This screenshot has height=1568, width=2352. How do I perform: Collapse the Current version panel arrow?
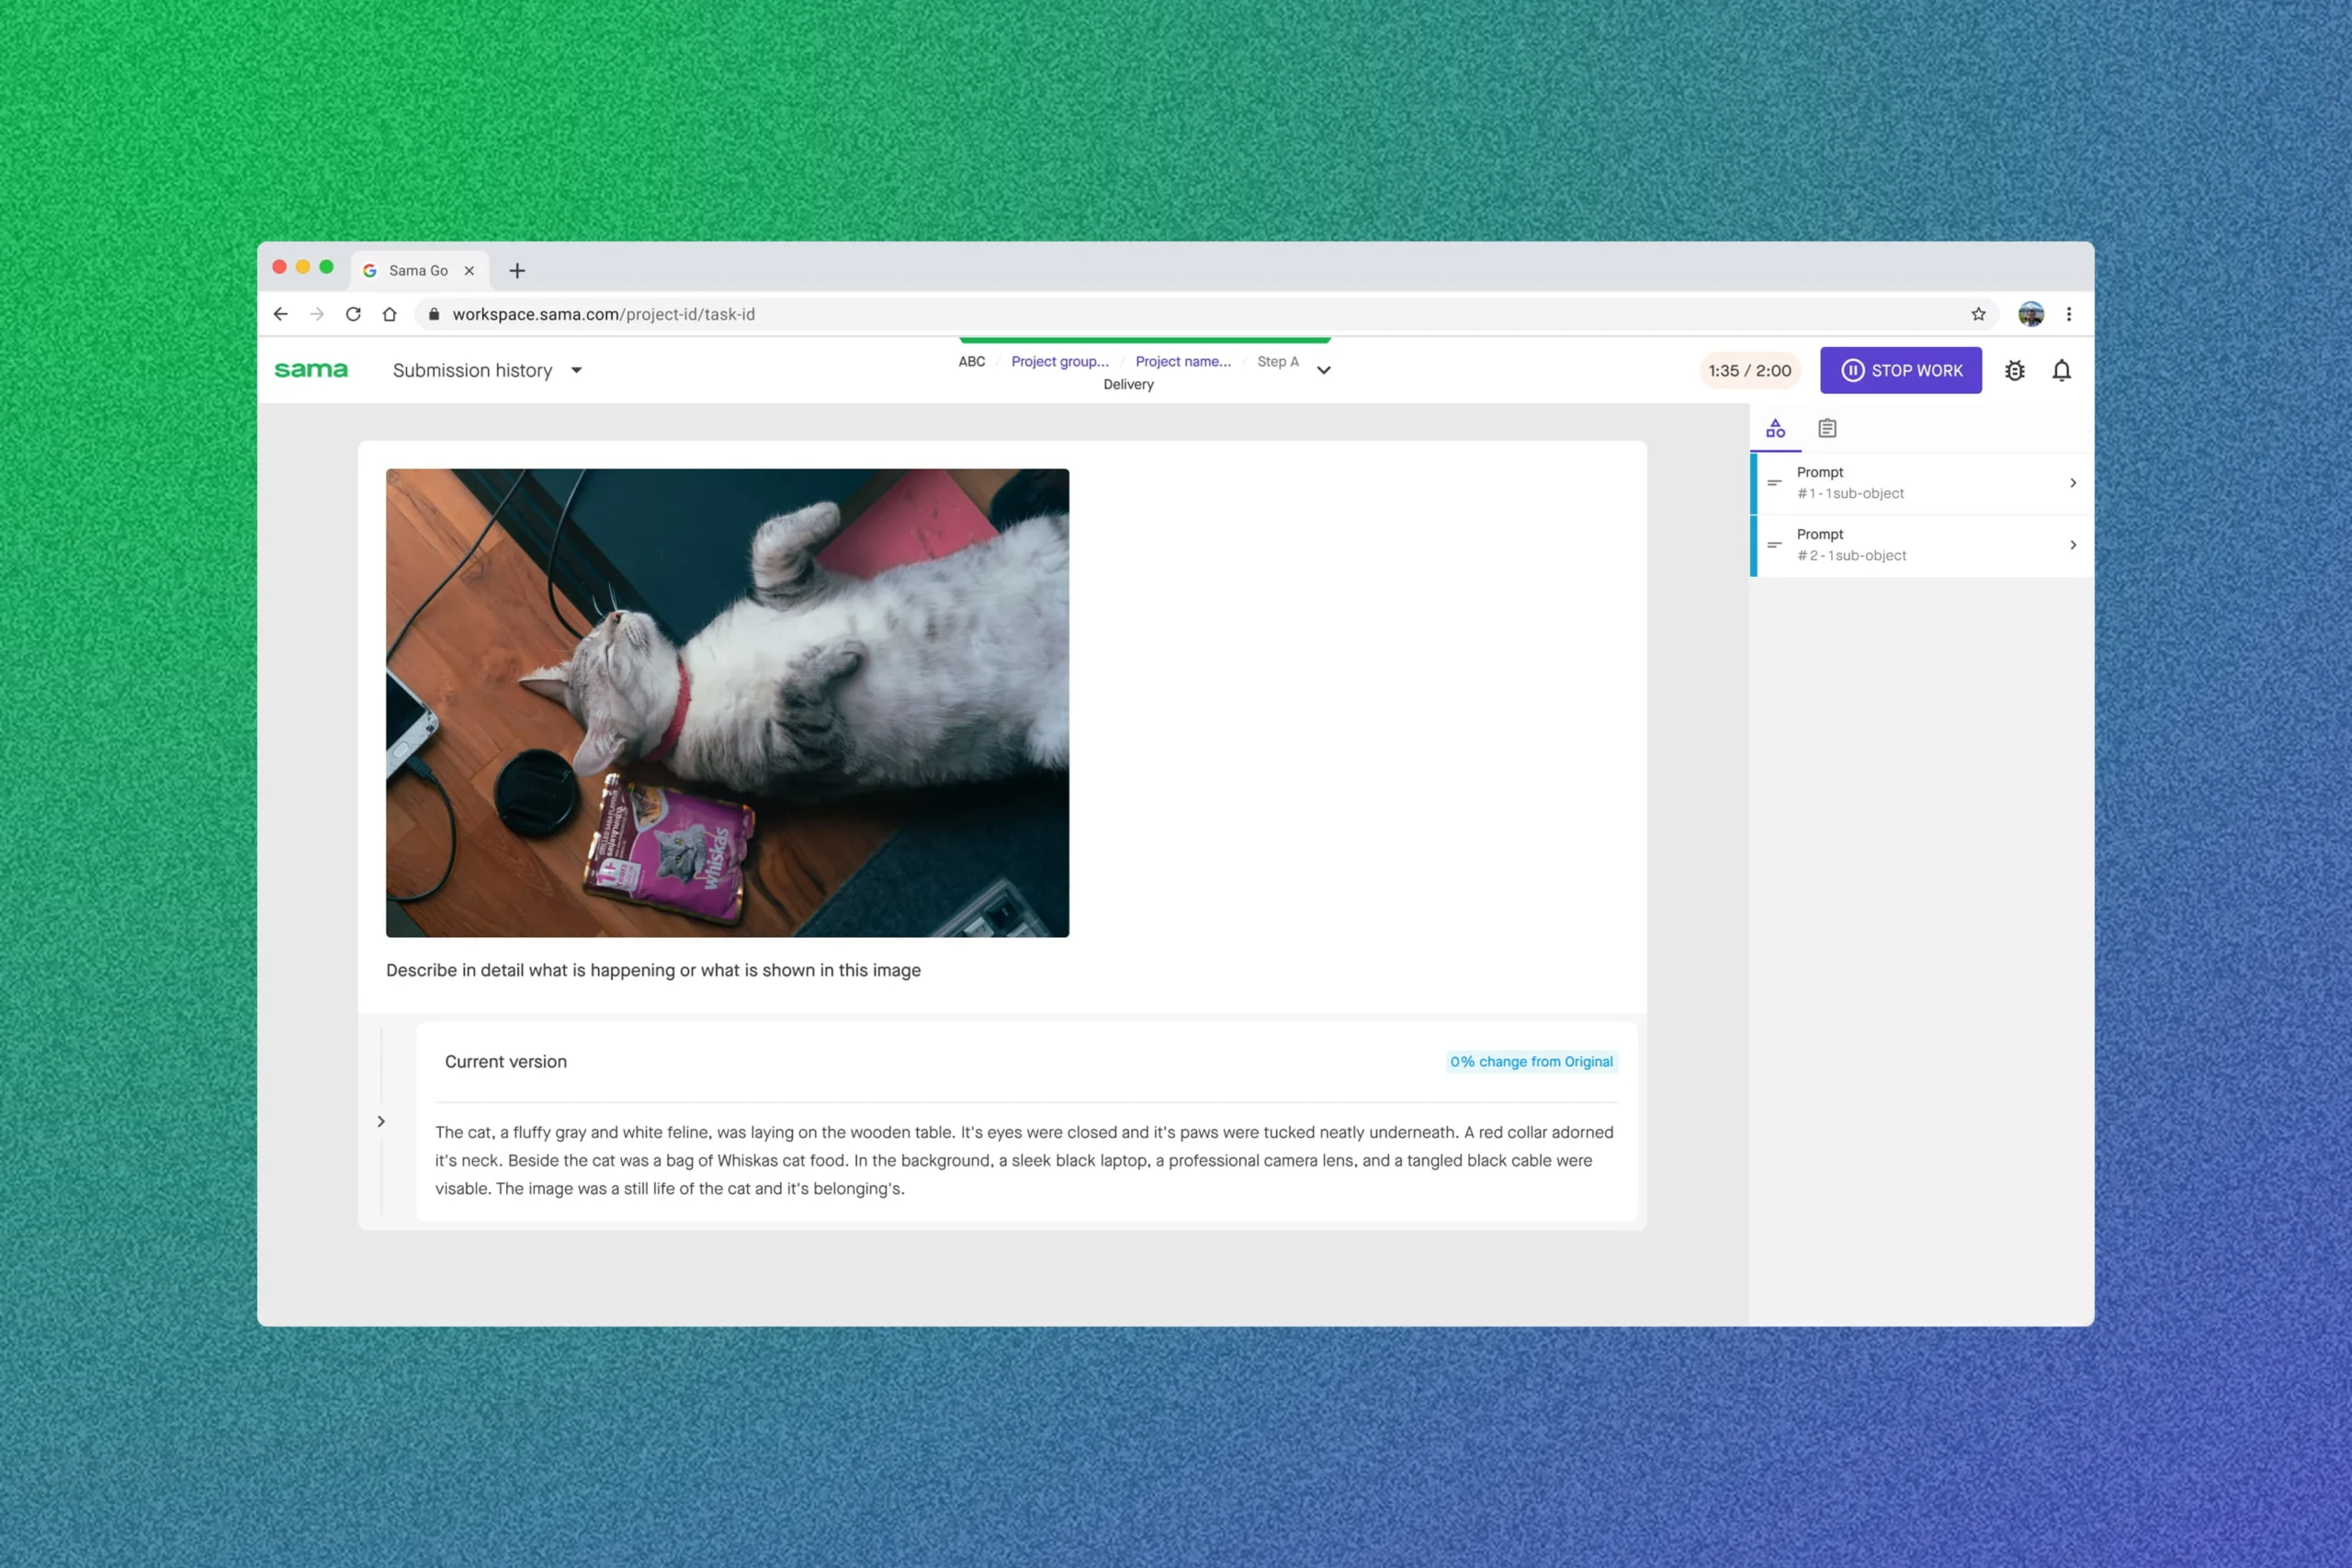381,1121
